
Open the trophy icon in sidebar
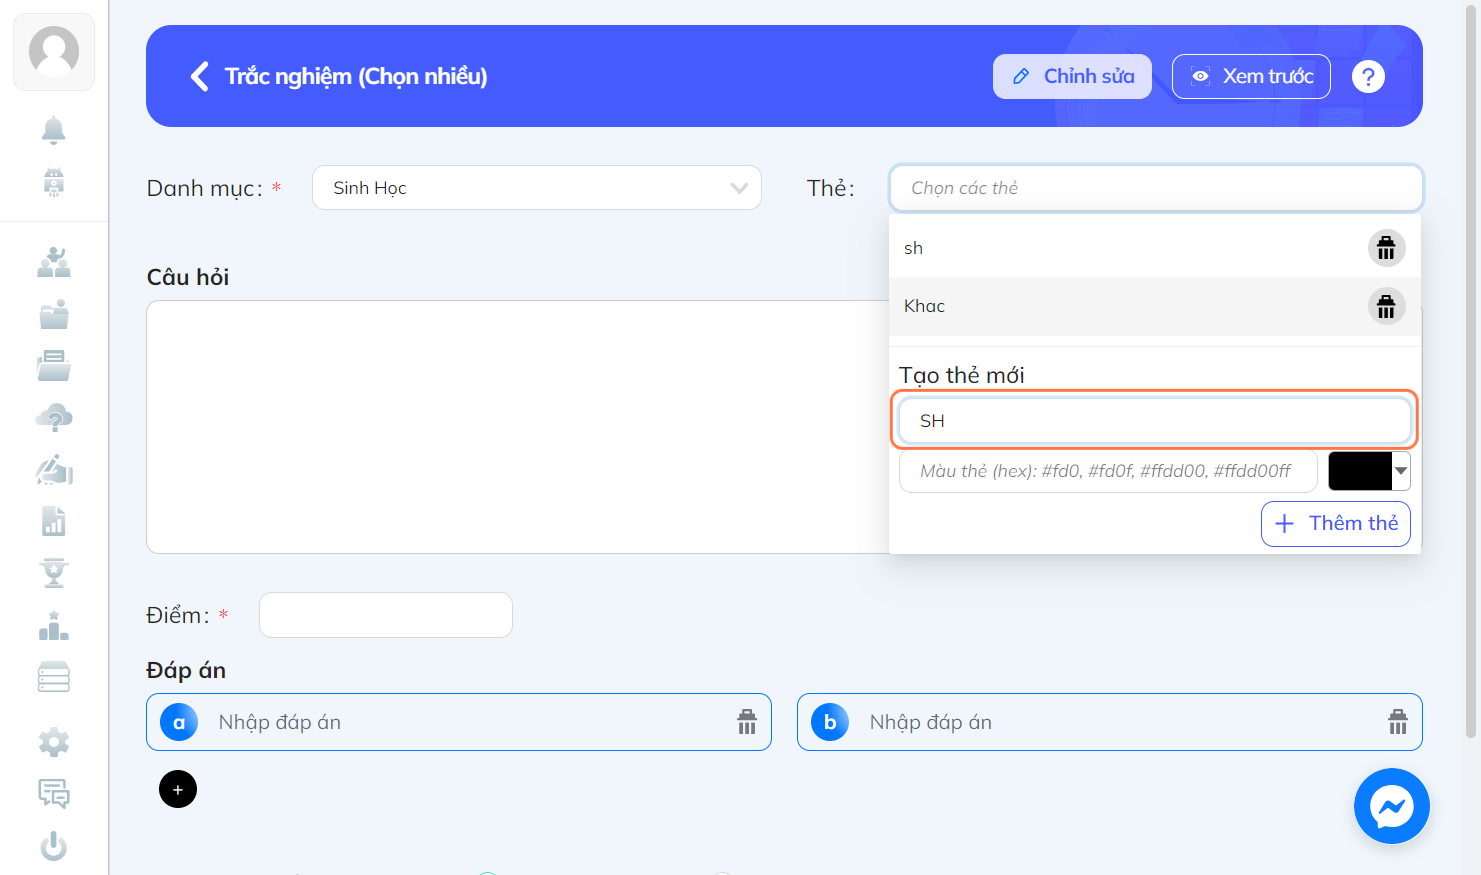(54, 573)
